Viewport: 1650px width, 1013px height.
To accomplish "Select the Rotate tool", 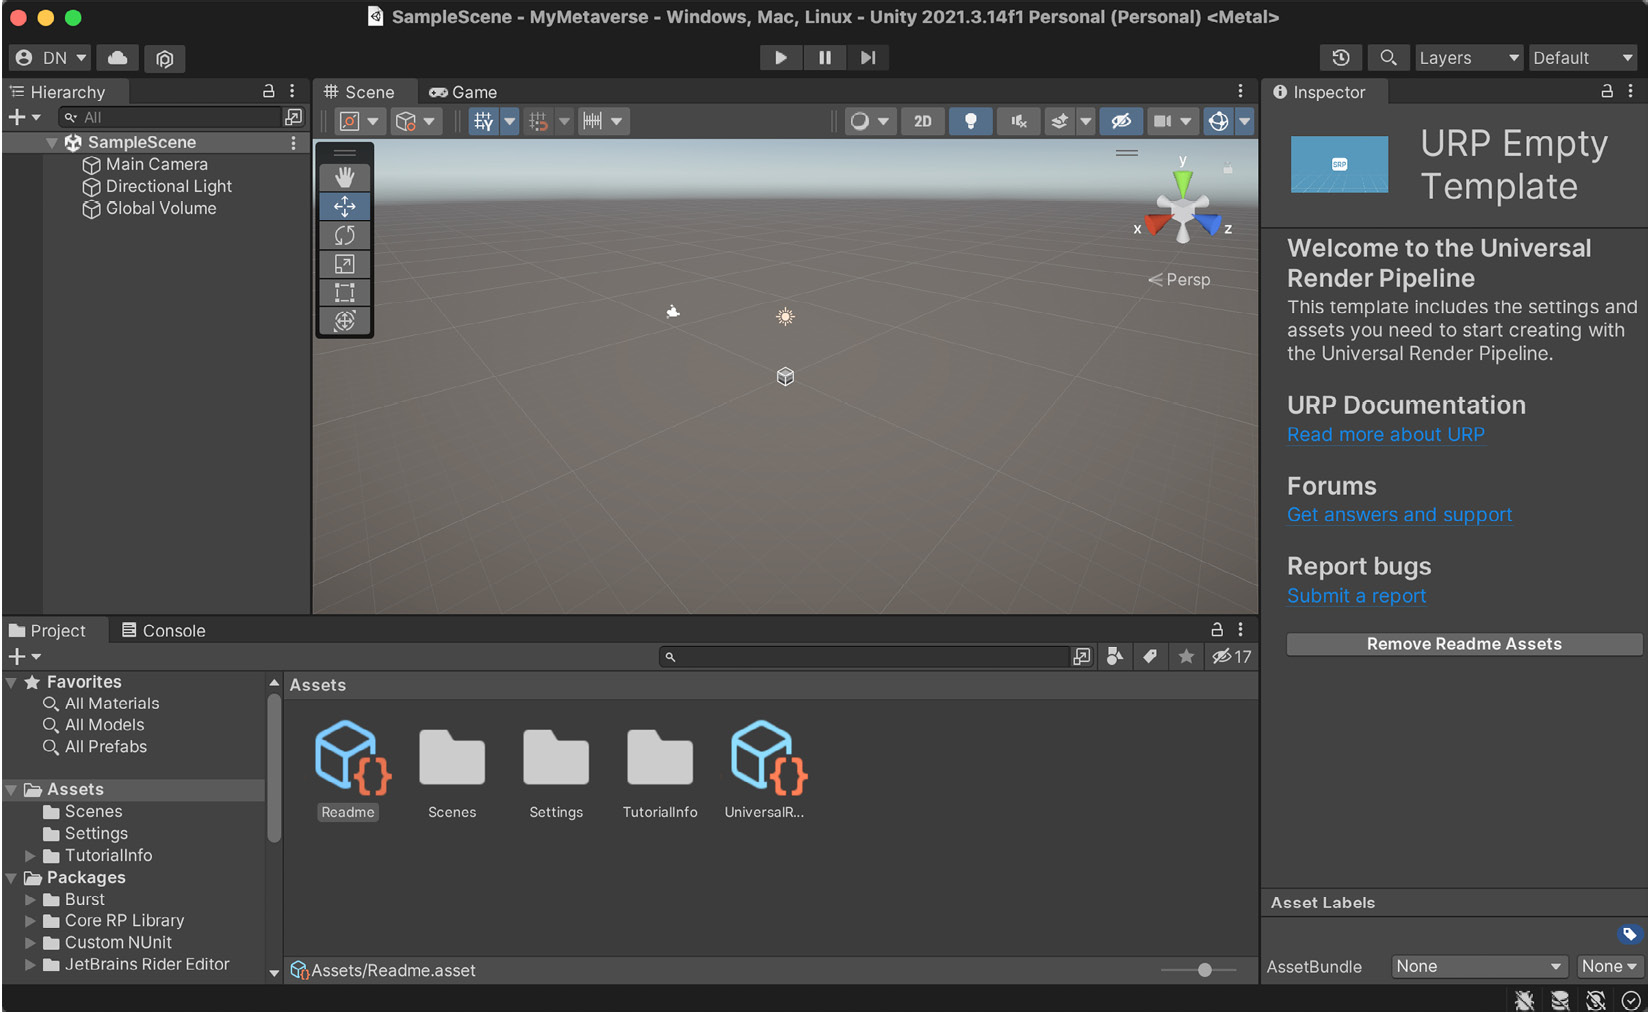I will click(x=345, y=235).
